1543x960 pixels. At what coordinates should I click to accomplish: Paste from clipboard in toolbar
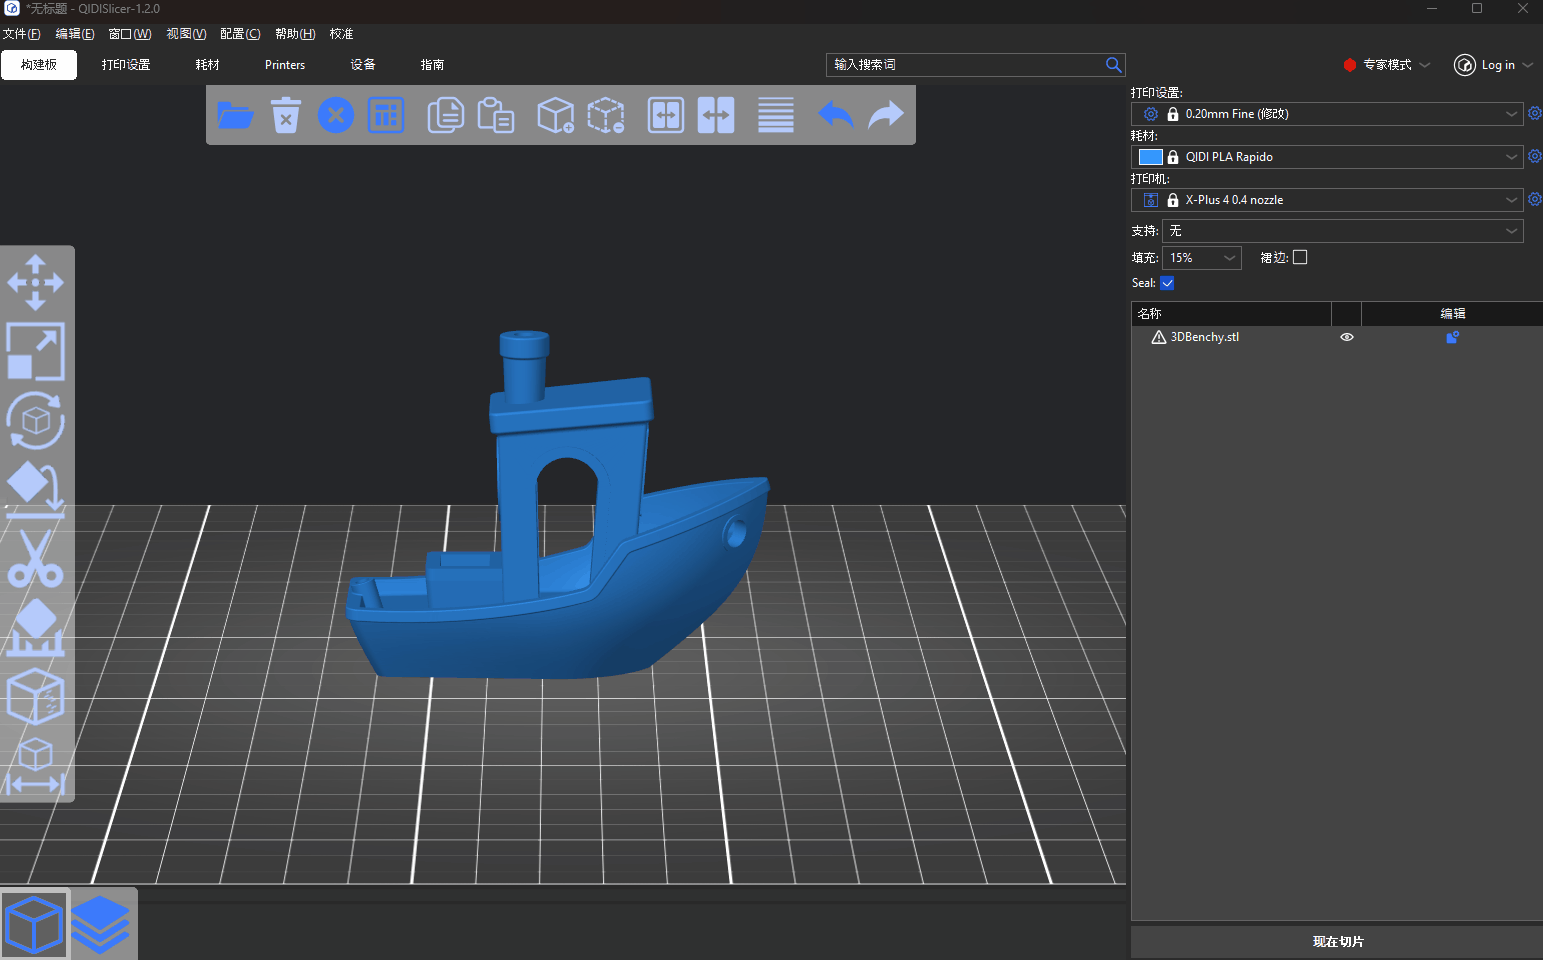[x=495, y=115]
